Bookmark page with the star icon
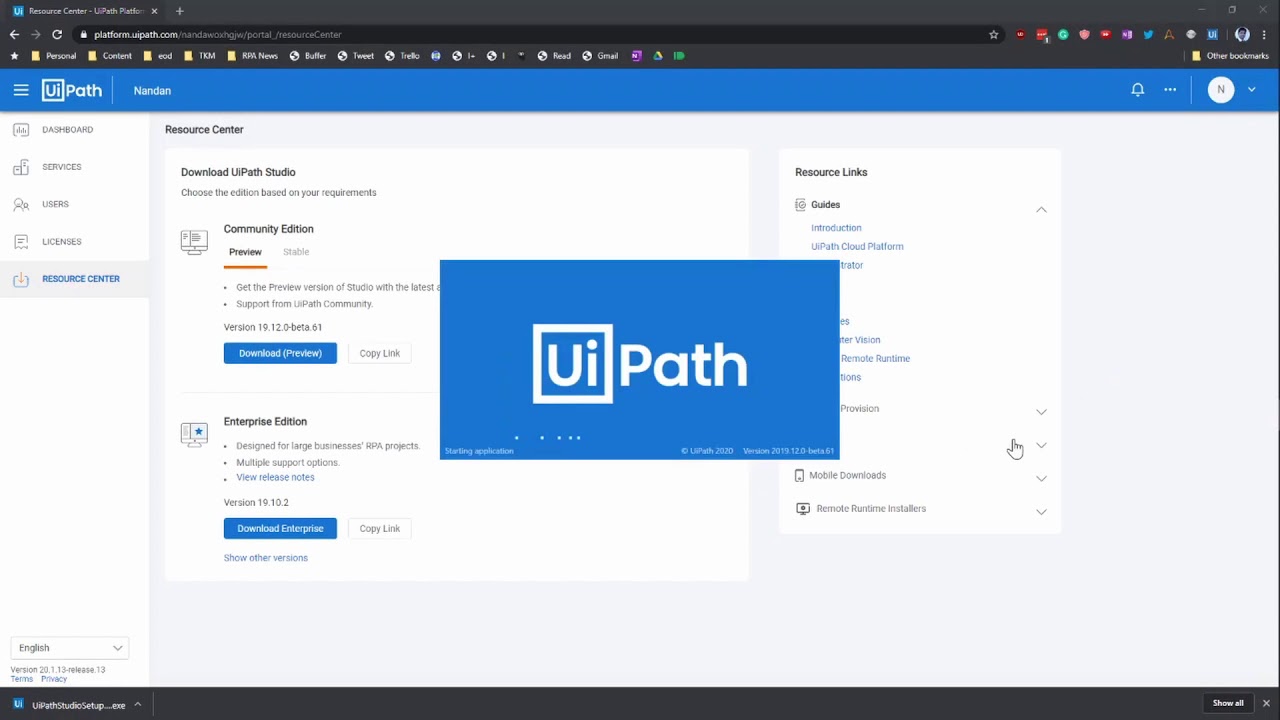Screen dimensions: 1280x720 point(993,34)
